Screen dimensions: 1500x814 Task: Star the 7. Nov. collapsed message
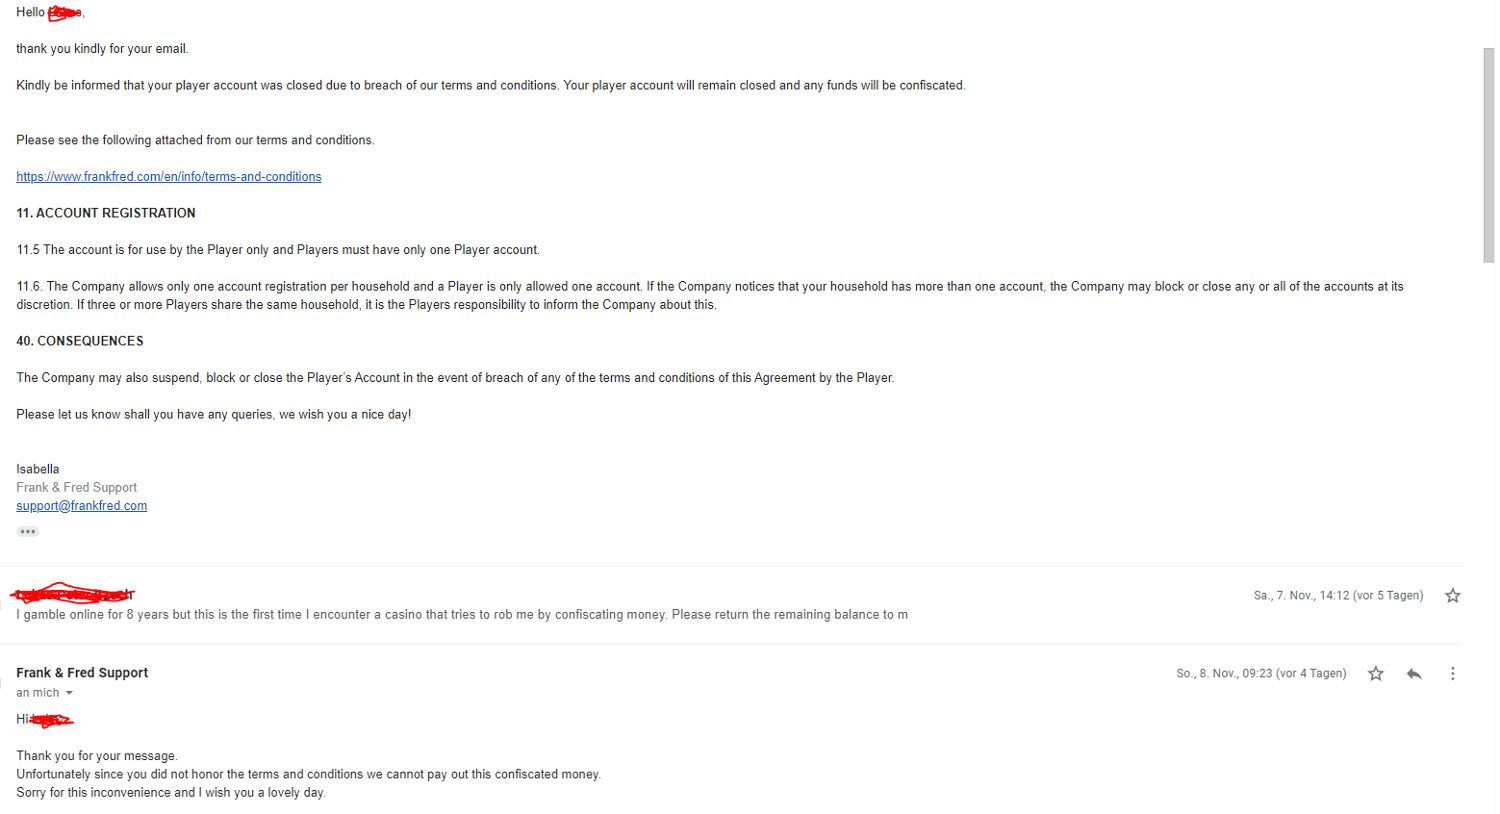click(x=1452, y=596)
